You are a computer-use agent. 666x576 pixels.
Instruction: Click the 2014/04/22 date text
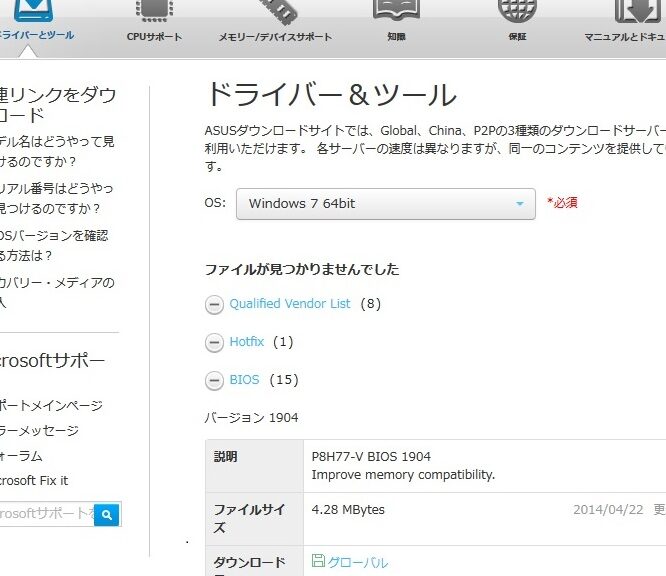(x=608, y=510)
